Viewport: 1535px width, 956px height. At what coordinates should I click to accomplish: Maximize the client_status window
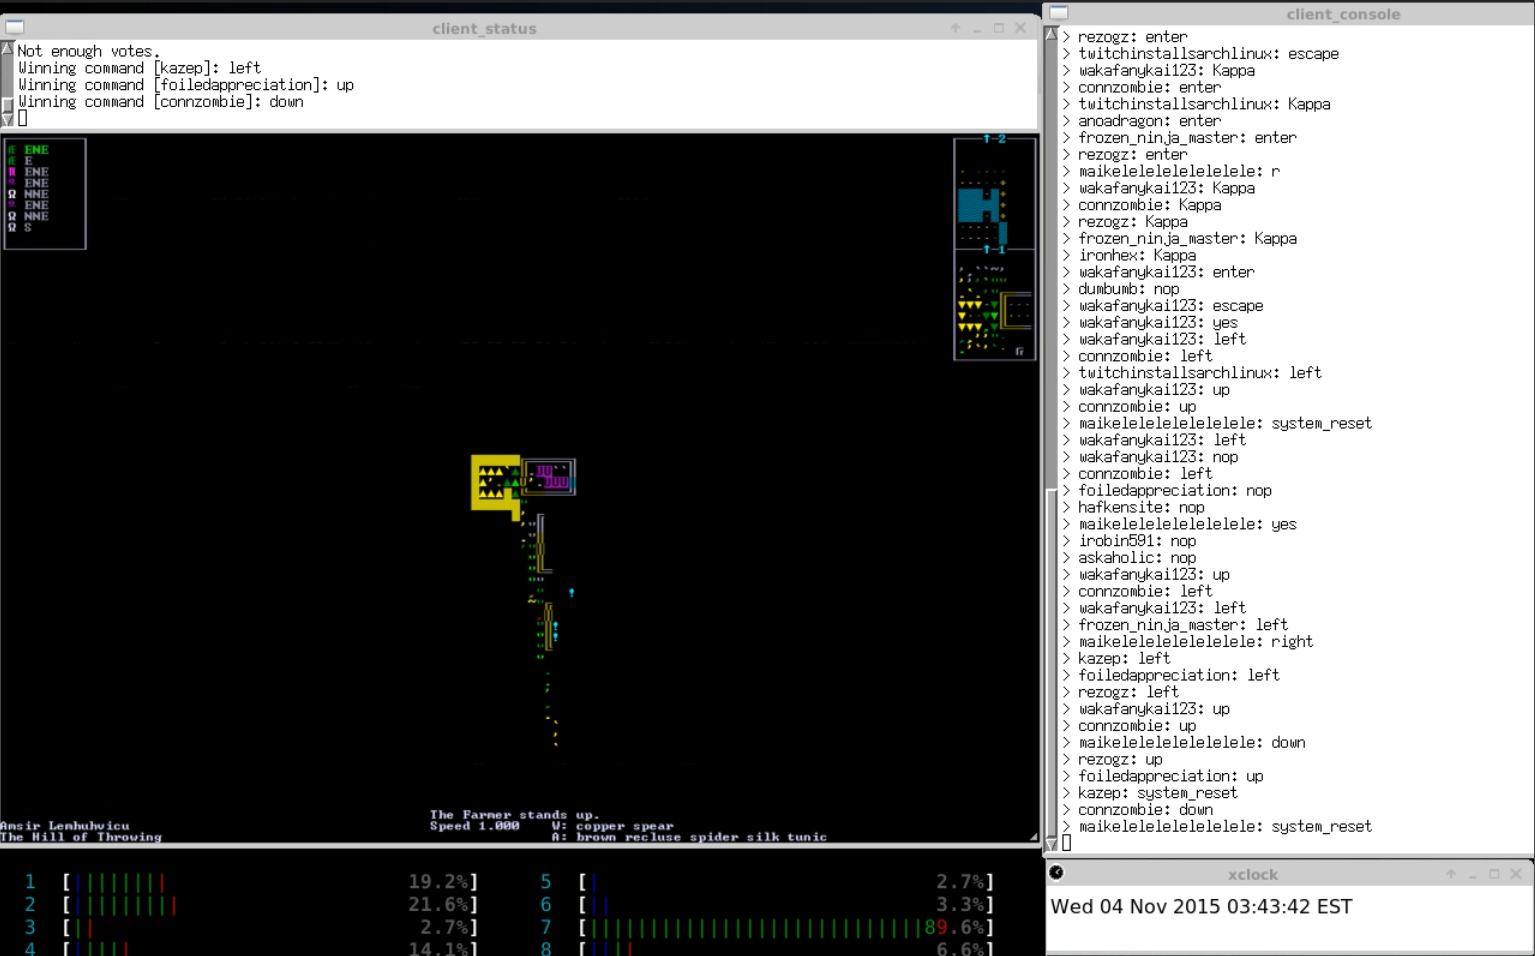click(998, 28)
